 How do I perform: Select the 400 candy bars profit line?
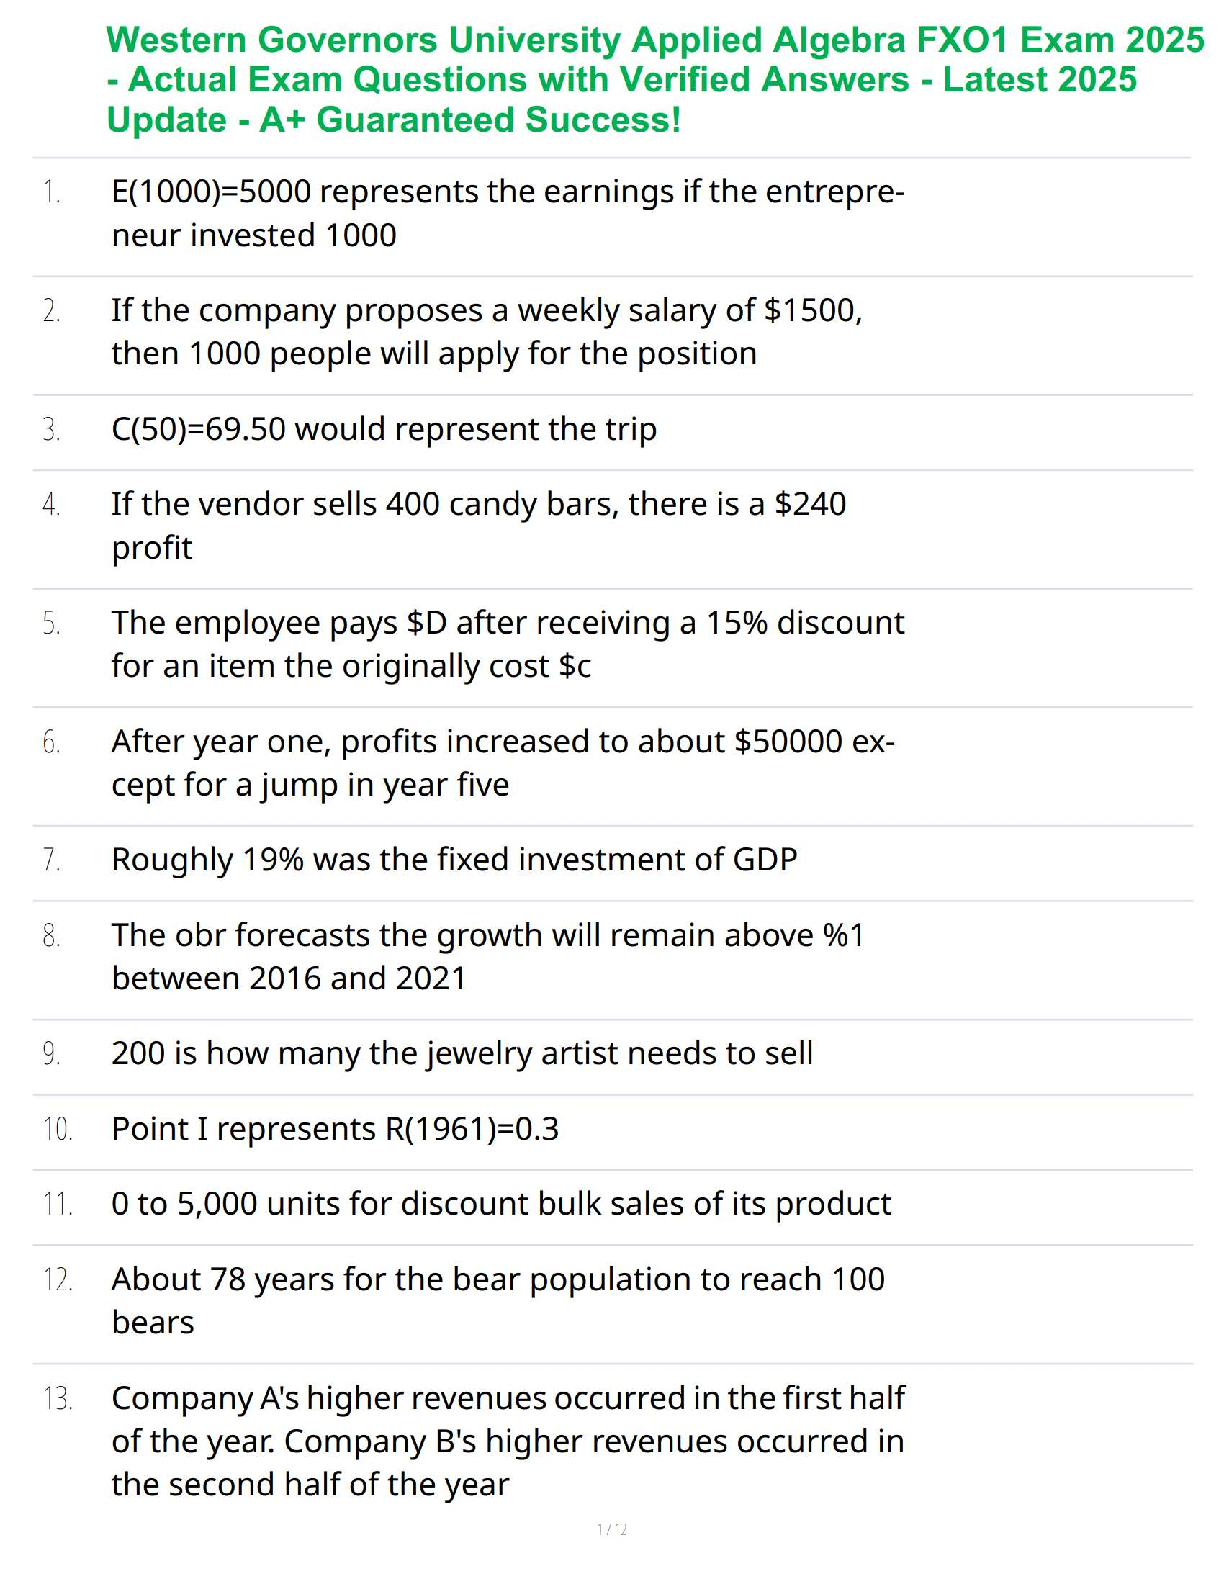(478, 525)
